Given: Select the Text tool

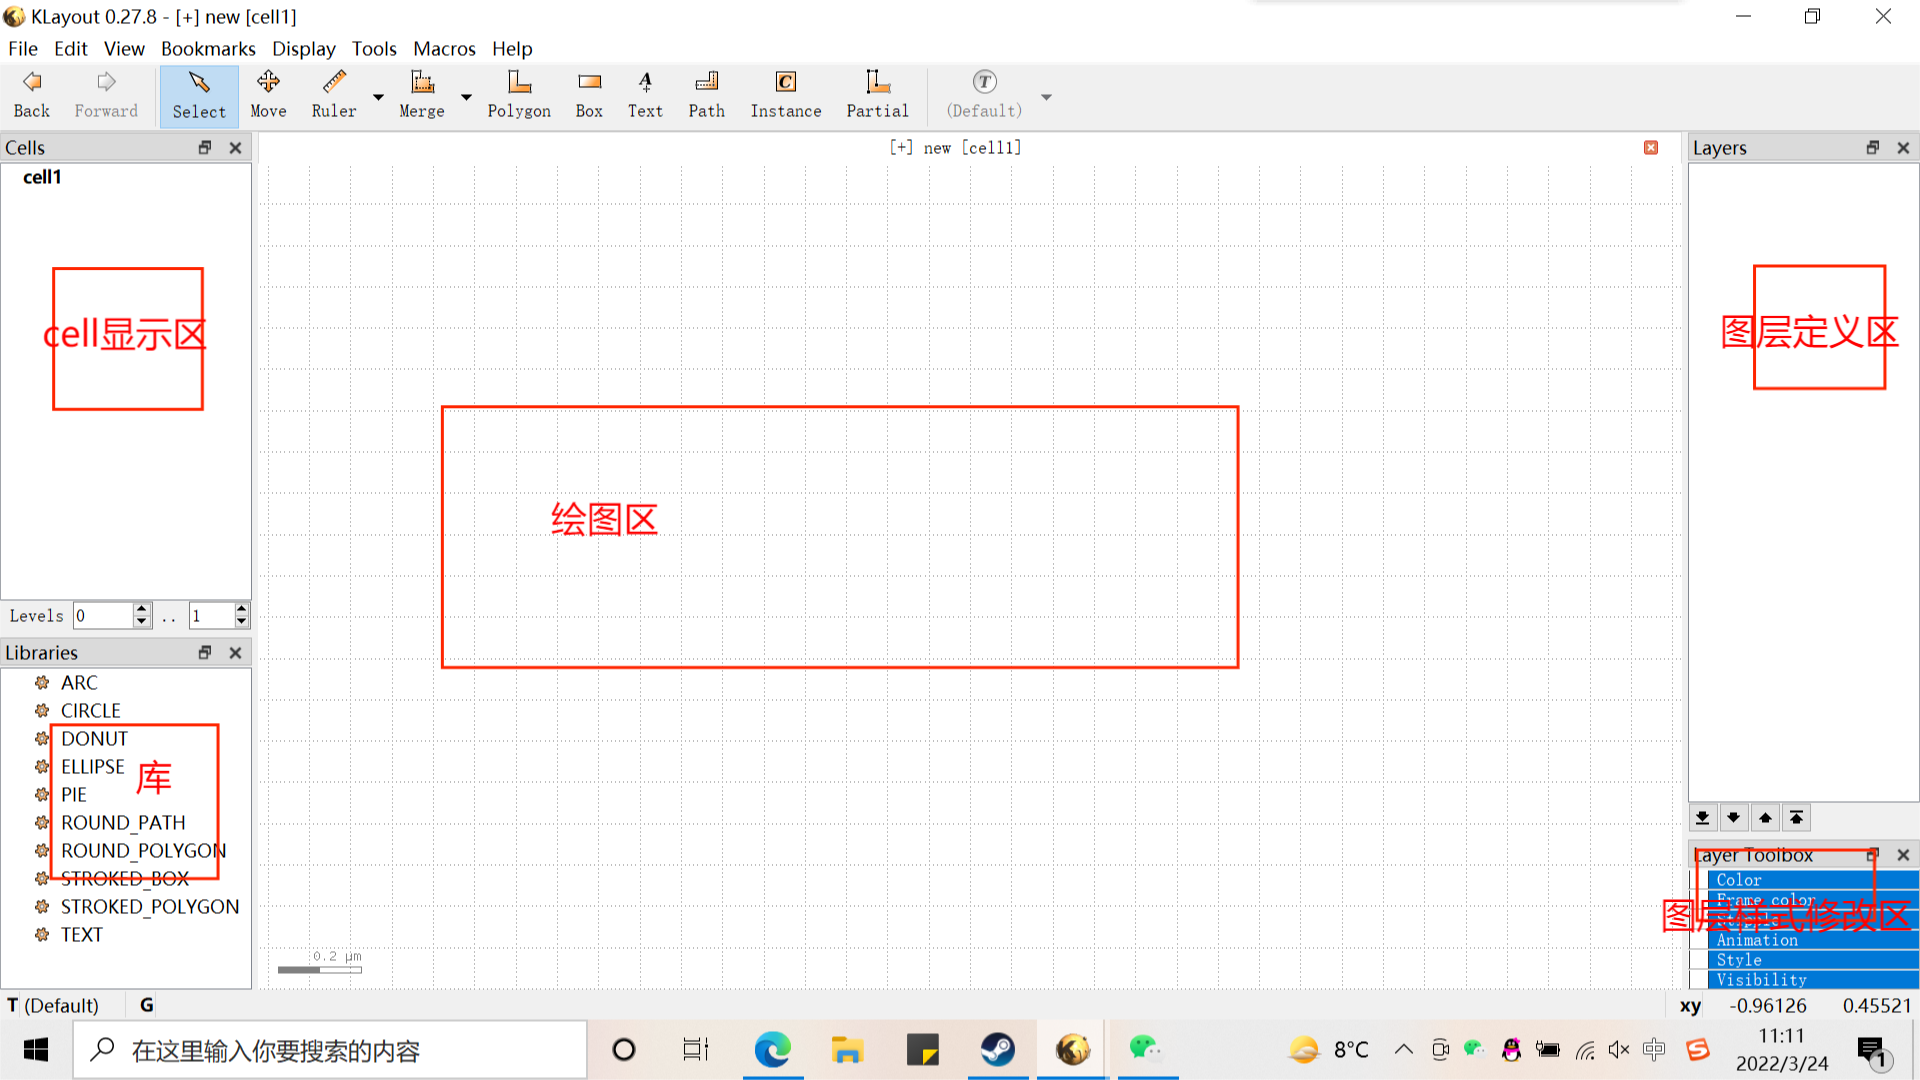Looking at the screenshot, I should (645, 95).
